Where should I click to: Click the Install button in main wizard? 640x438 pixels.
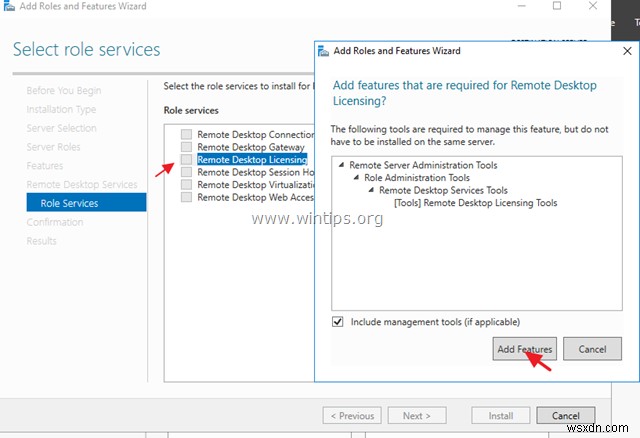(501, 416)
